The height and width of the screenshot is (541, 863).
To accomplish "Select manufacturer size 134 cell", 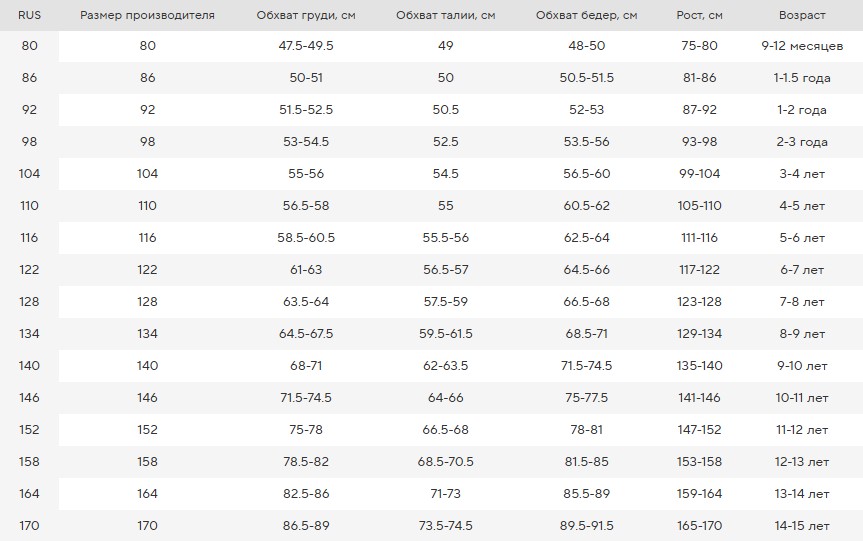I will coord(148,334).
